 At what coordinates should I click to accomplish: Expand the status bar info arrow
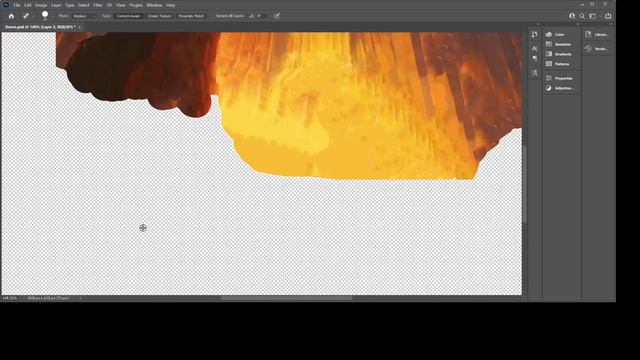click(80, 298)
